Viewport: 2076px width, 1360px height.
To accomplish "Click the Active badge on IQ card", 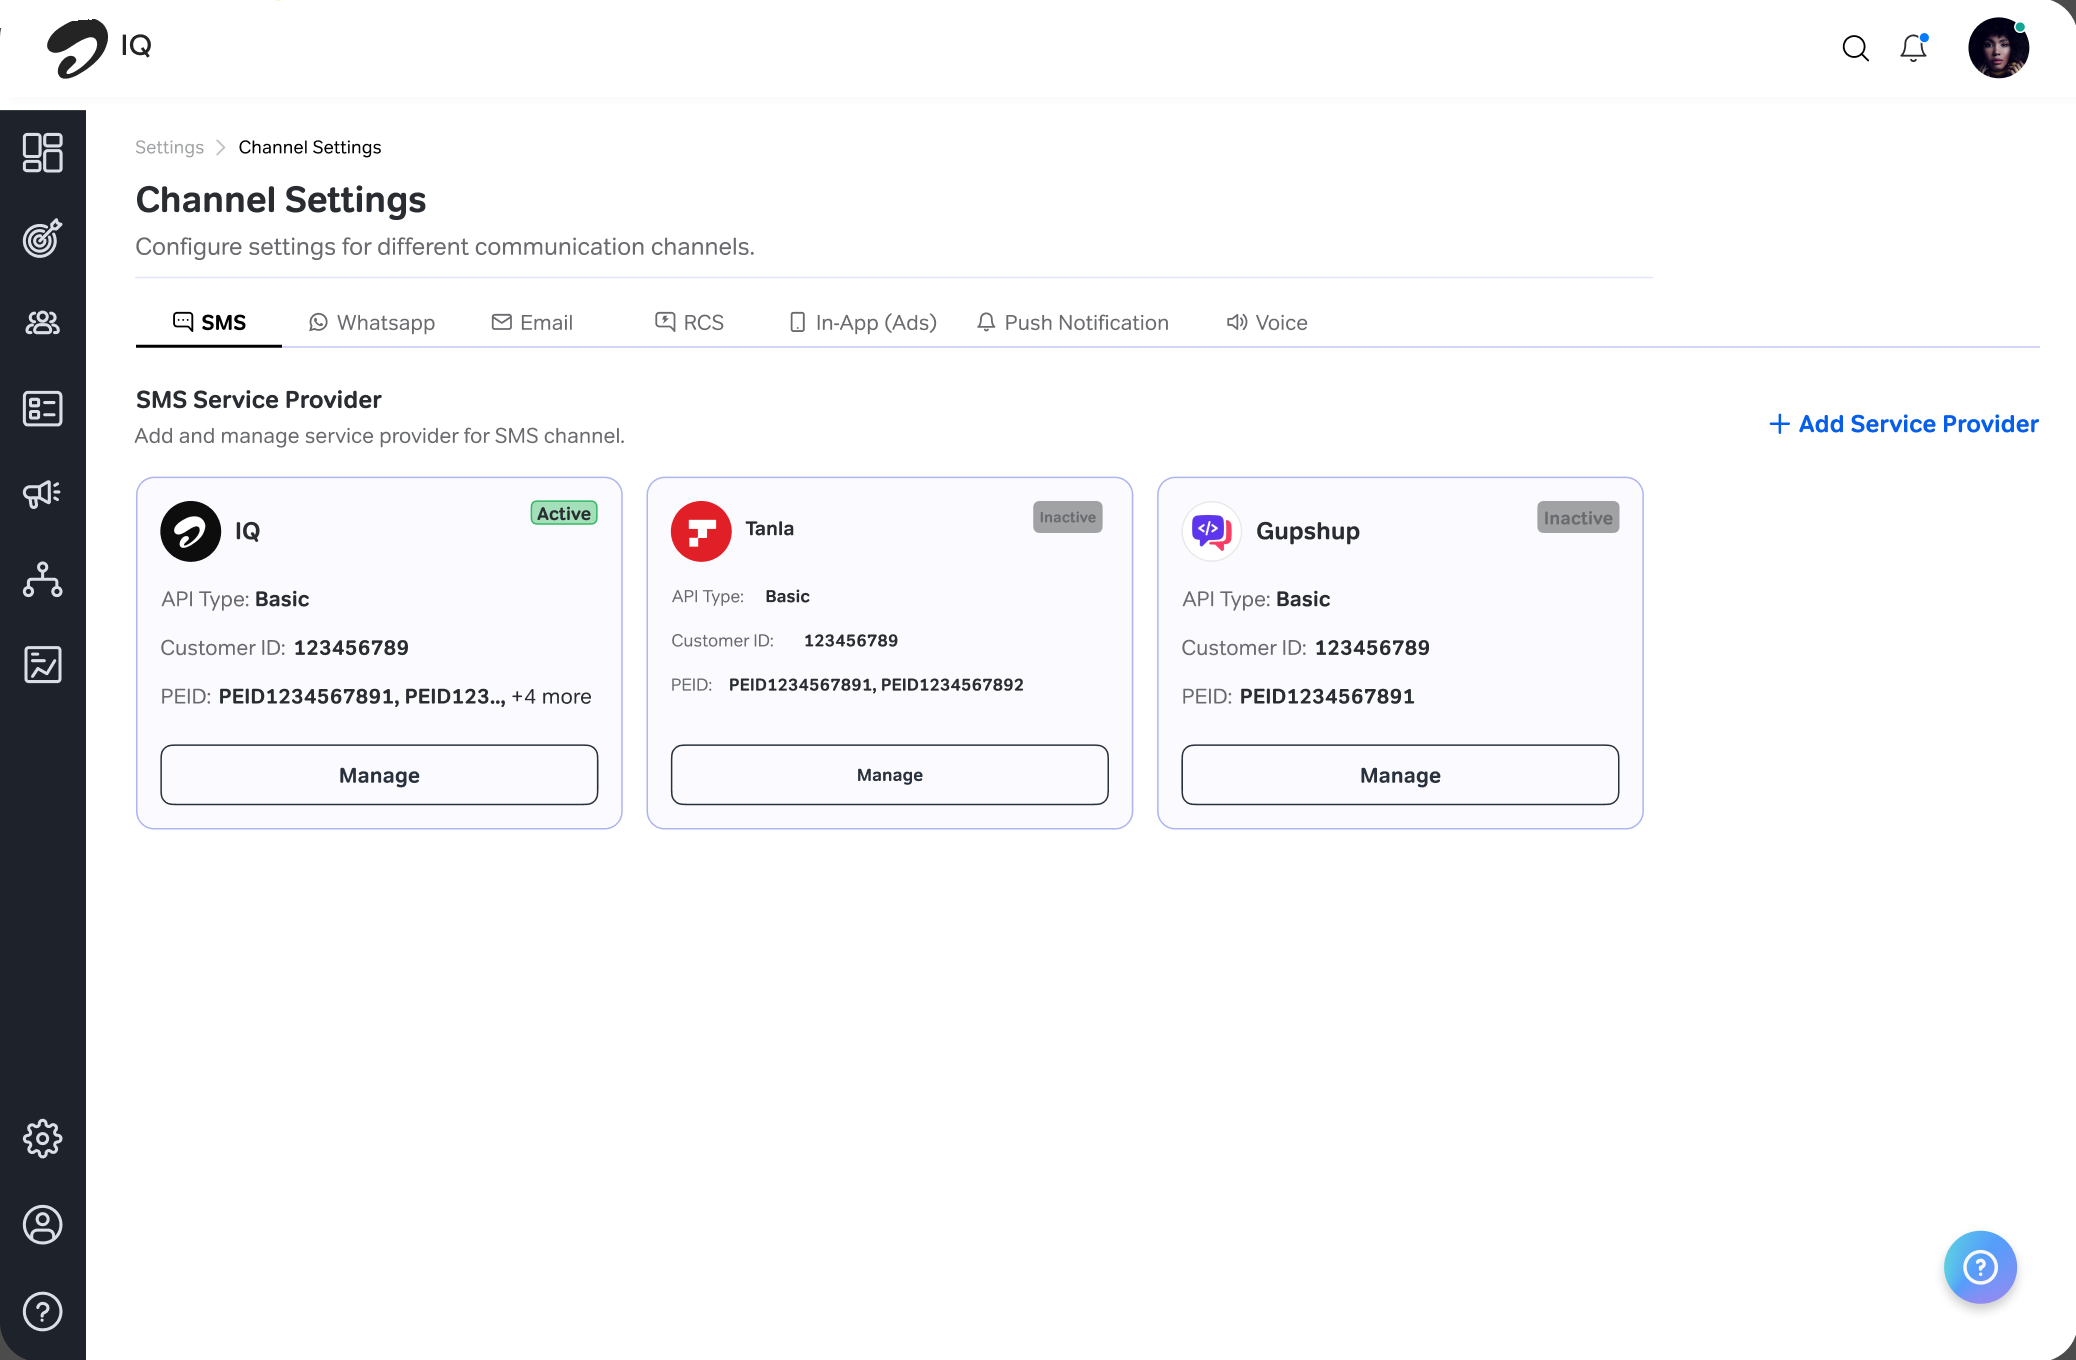I will (564, 513).
